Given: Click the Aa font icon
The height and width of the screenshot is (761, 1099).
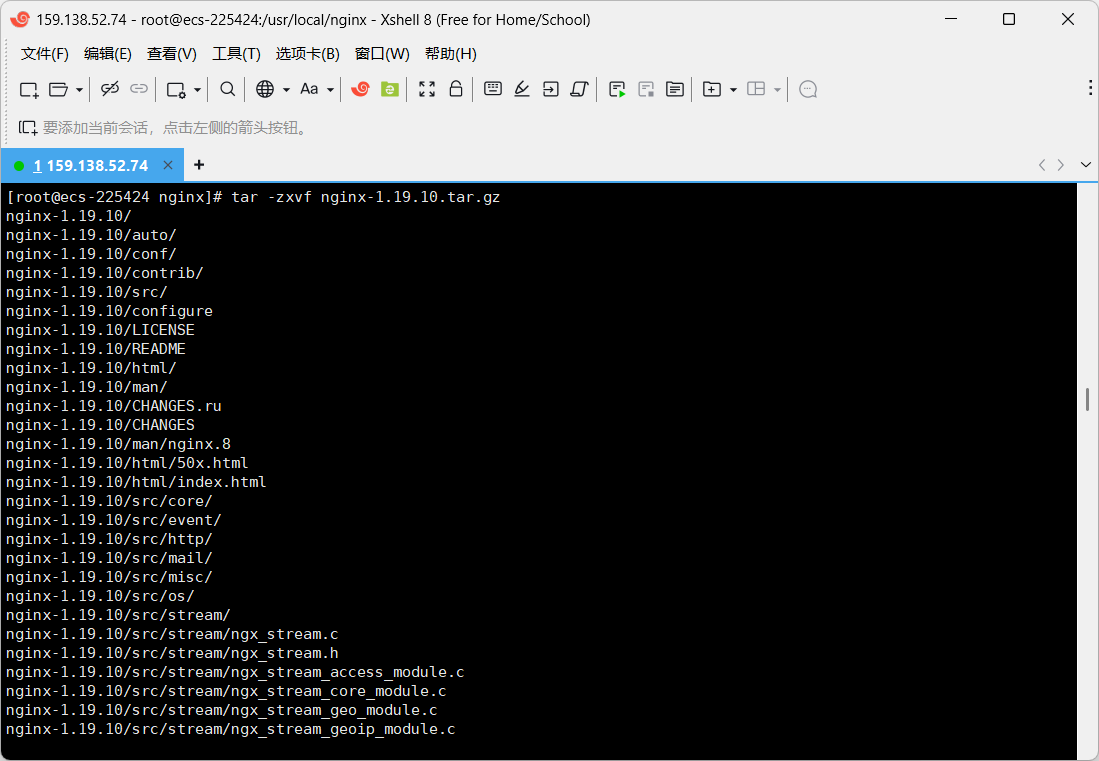Looking at the screenshot, I should [x=309, y=89].
